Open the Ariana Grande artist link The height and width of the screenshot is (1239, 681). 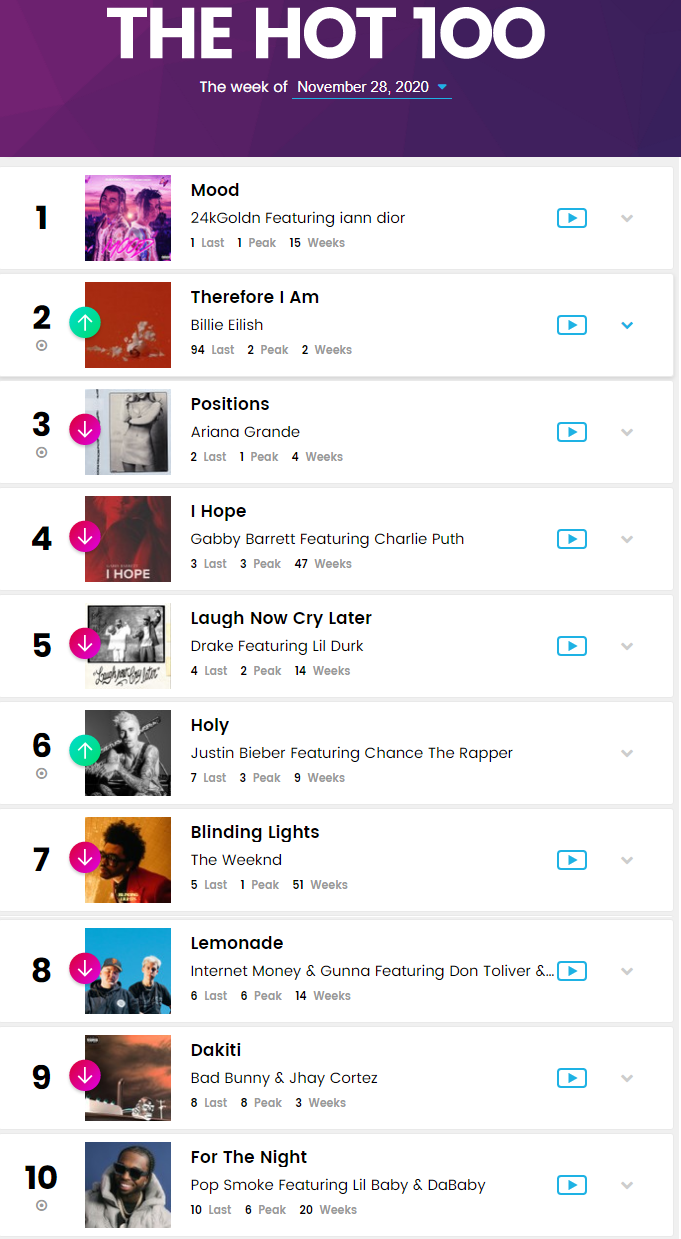245,432
